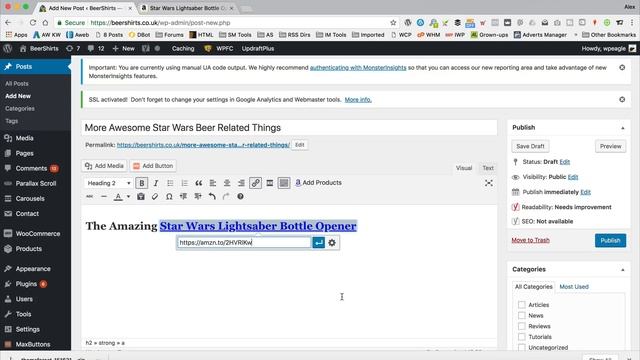Toggle the toolbar kitchen sink
Viewport: 640px width, 360px height.
coord(284,183)
